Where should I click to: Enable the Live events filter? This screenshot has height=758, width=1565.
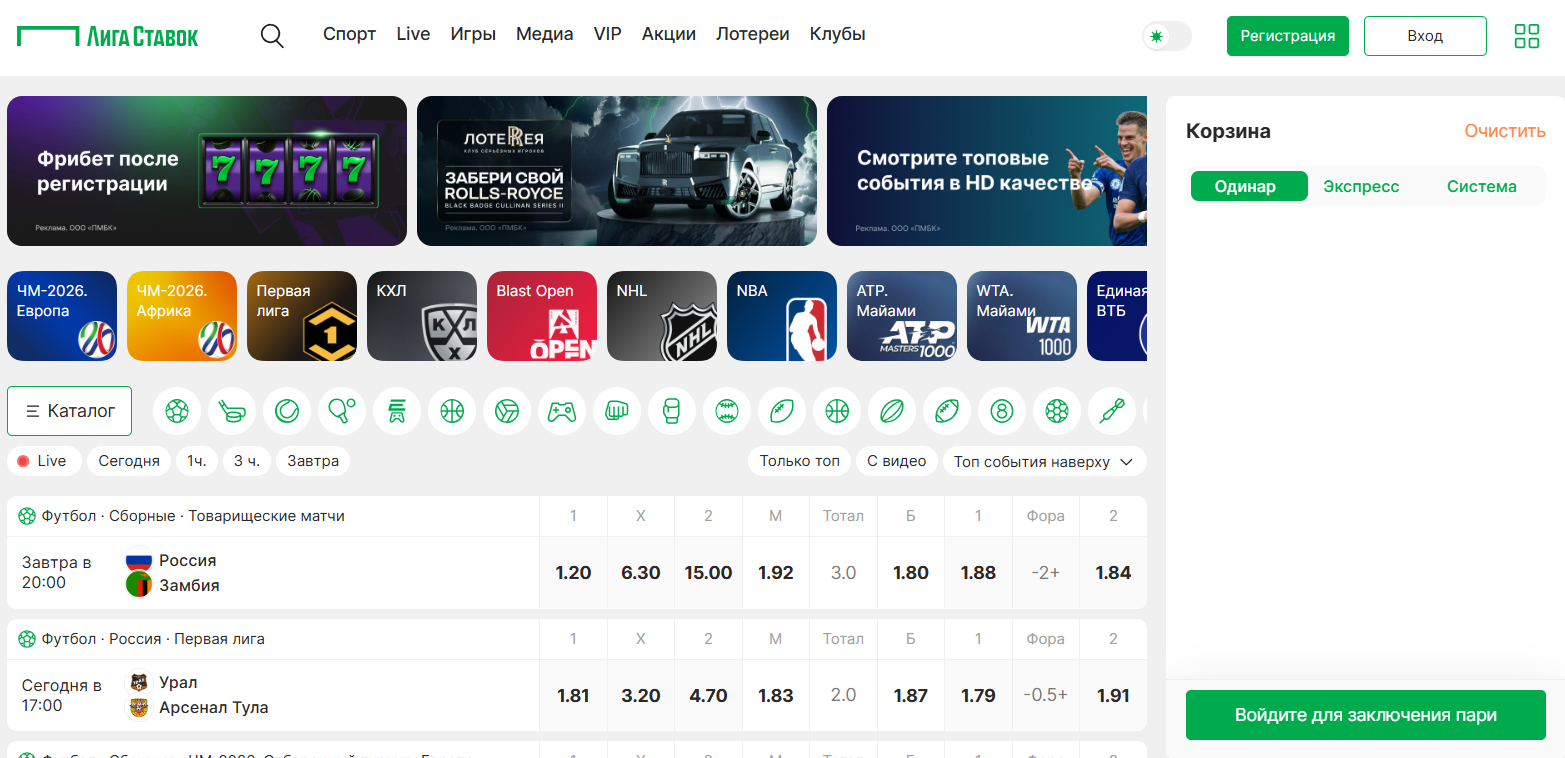42,461
